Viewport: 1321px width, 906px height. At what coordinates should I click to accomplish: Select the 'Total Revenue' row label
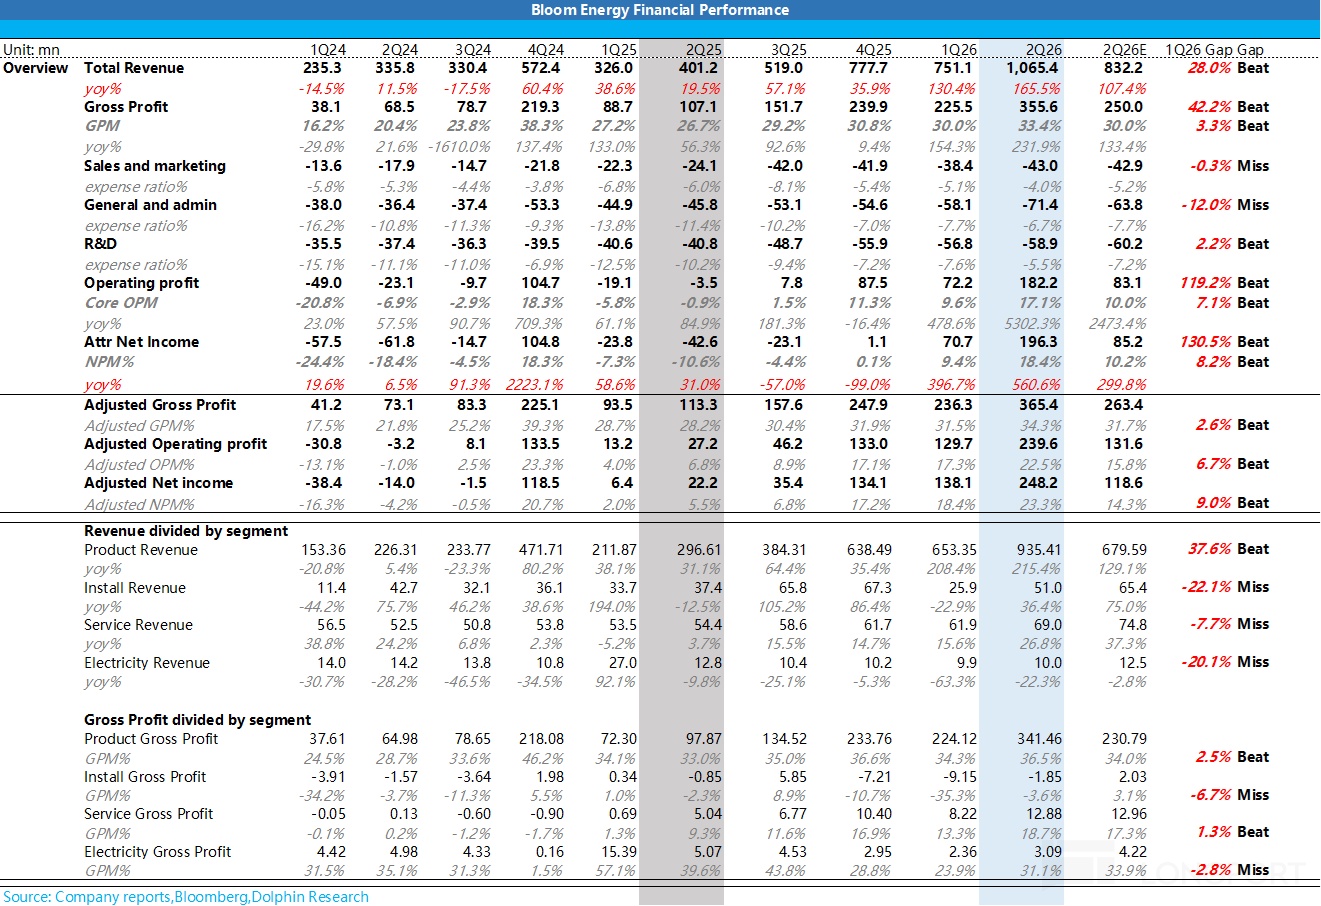click(x=134, y=68)
